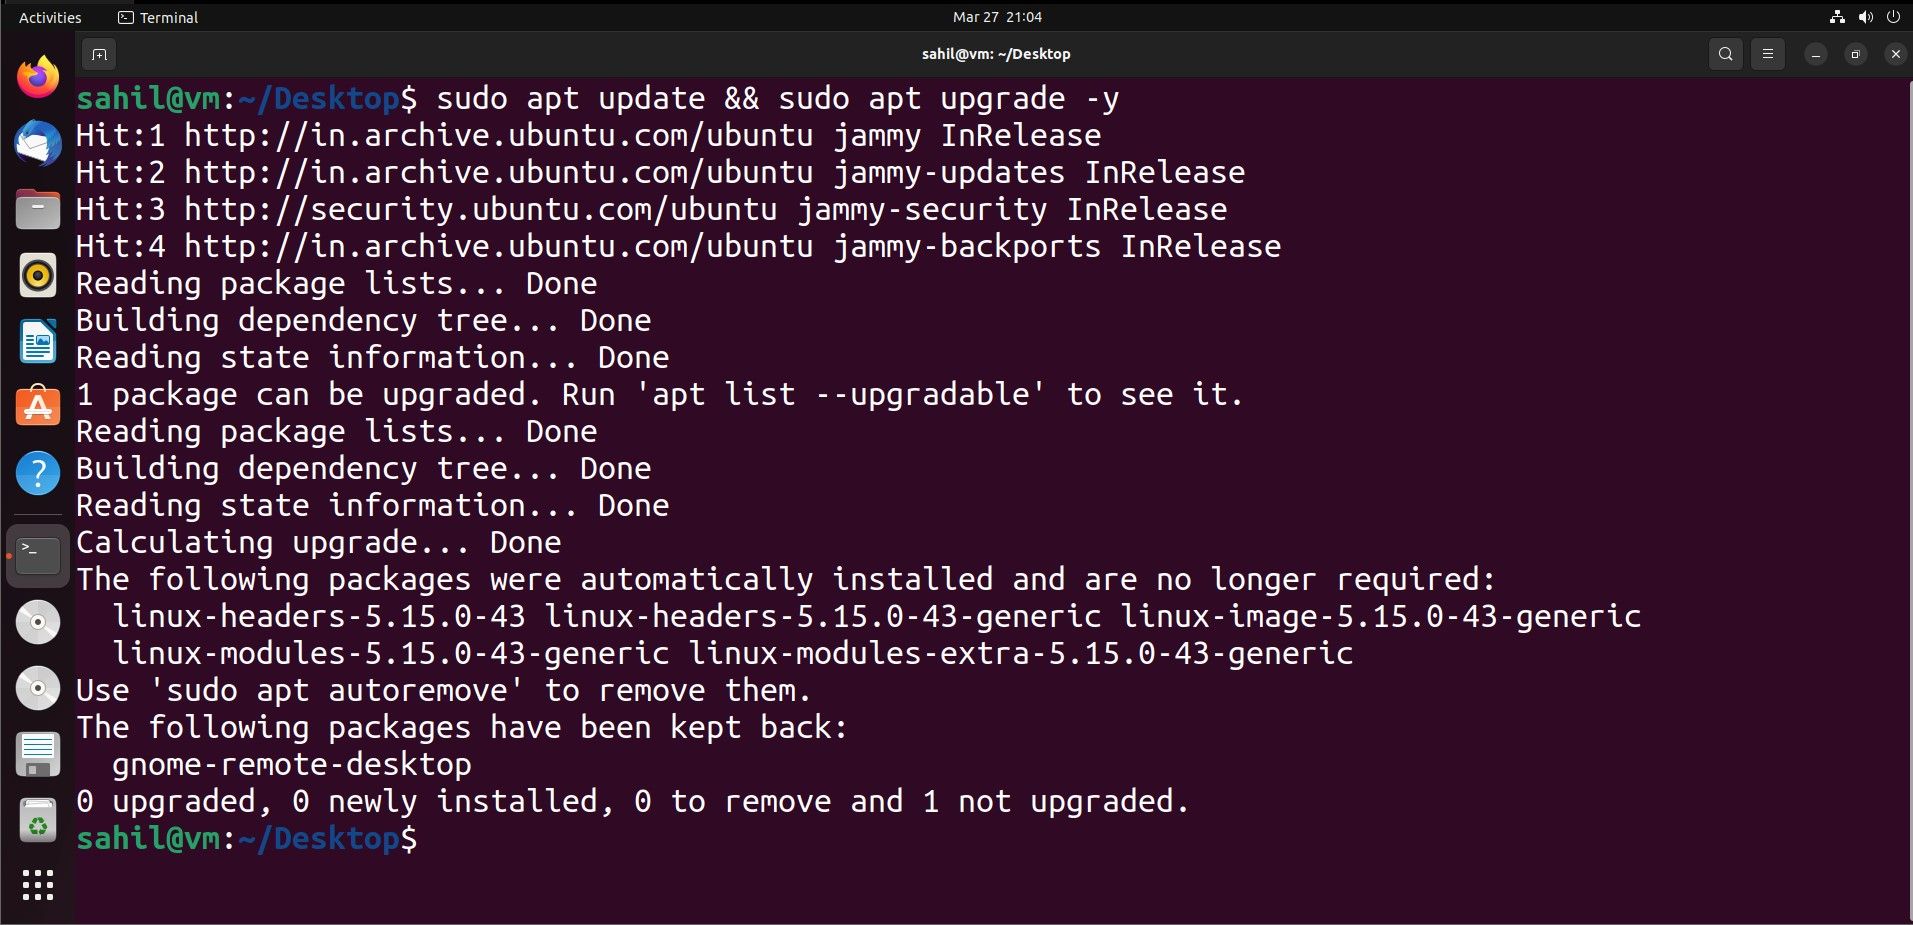Click the network icon in the top bar
This screenshot has height=925, width=1913.
[1837, 17]
